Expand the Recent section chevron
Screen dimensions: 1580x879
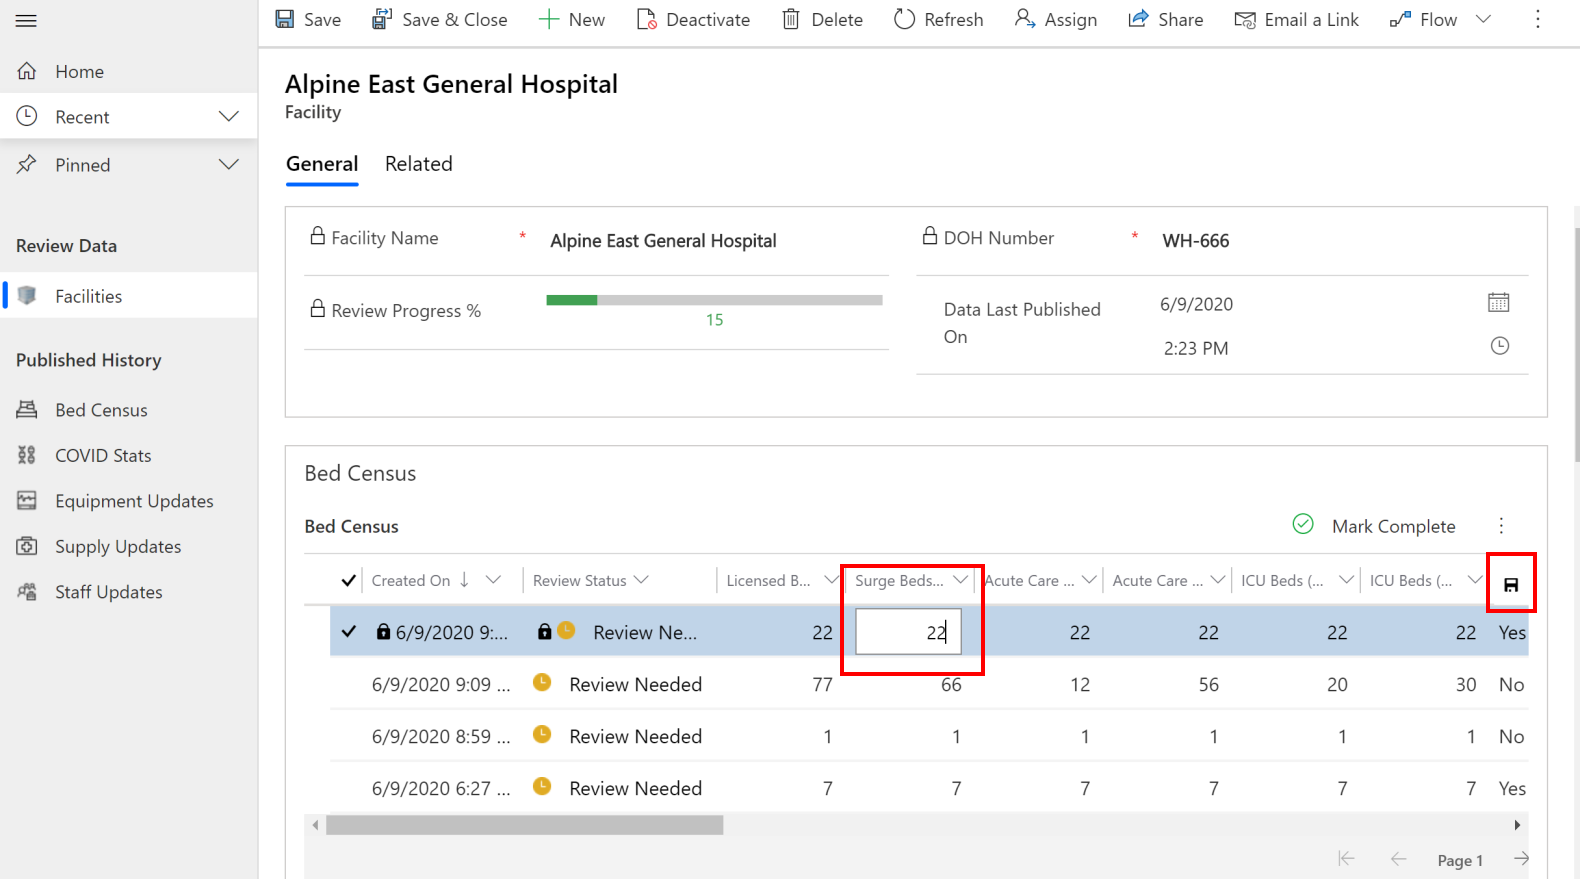coord(229,116)
